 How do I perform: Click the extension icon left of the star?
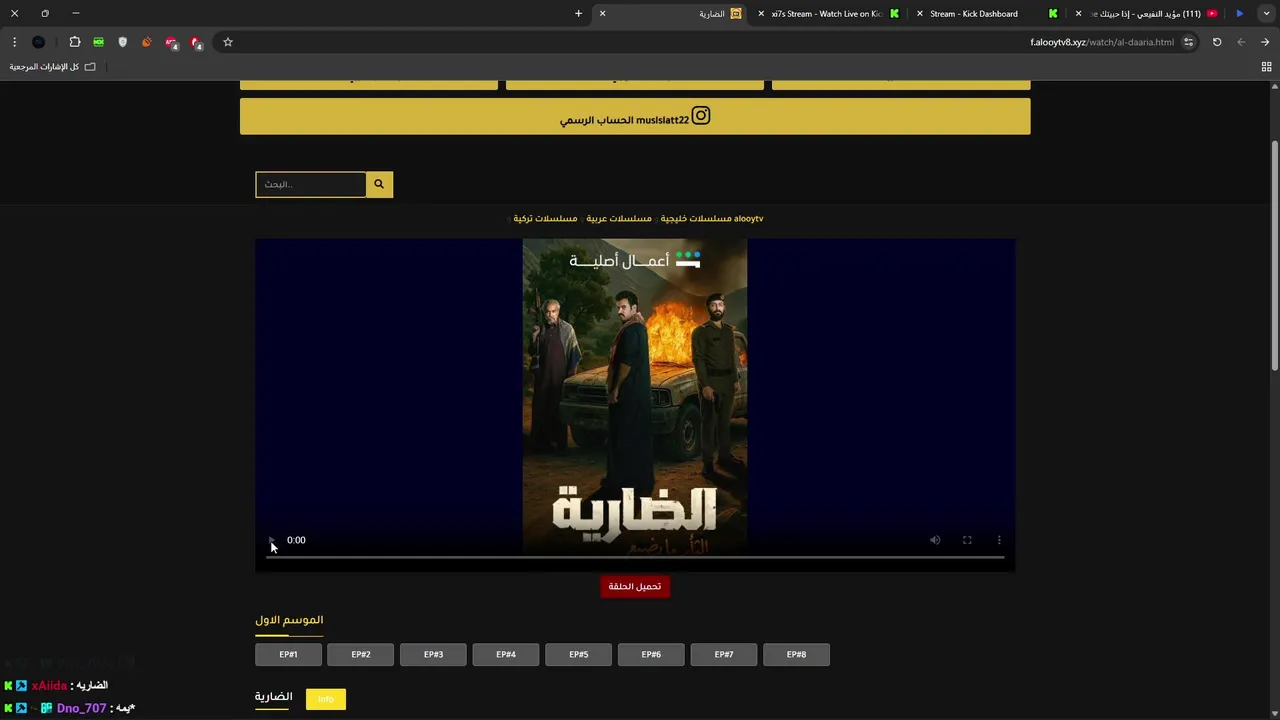pos(196,42)
